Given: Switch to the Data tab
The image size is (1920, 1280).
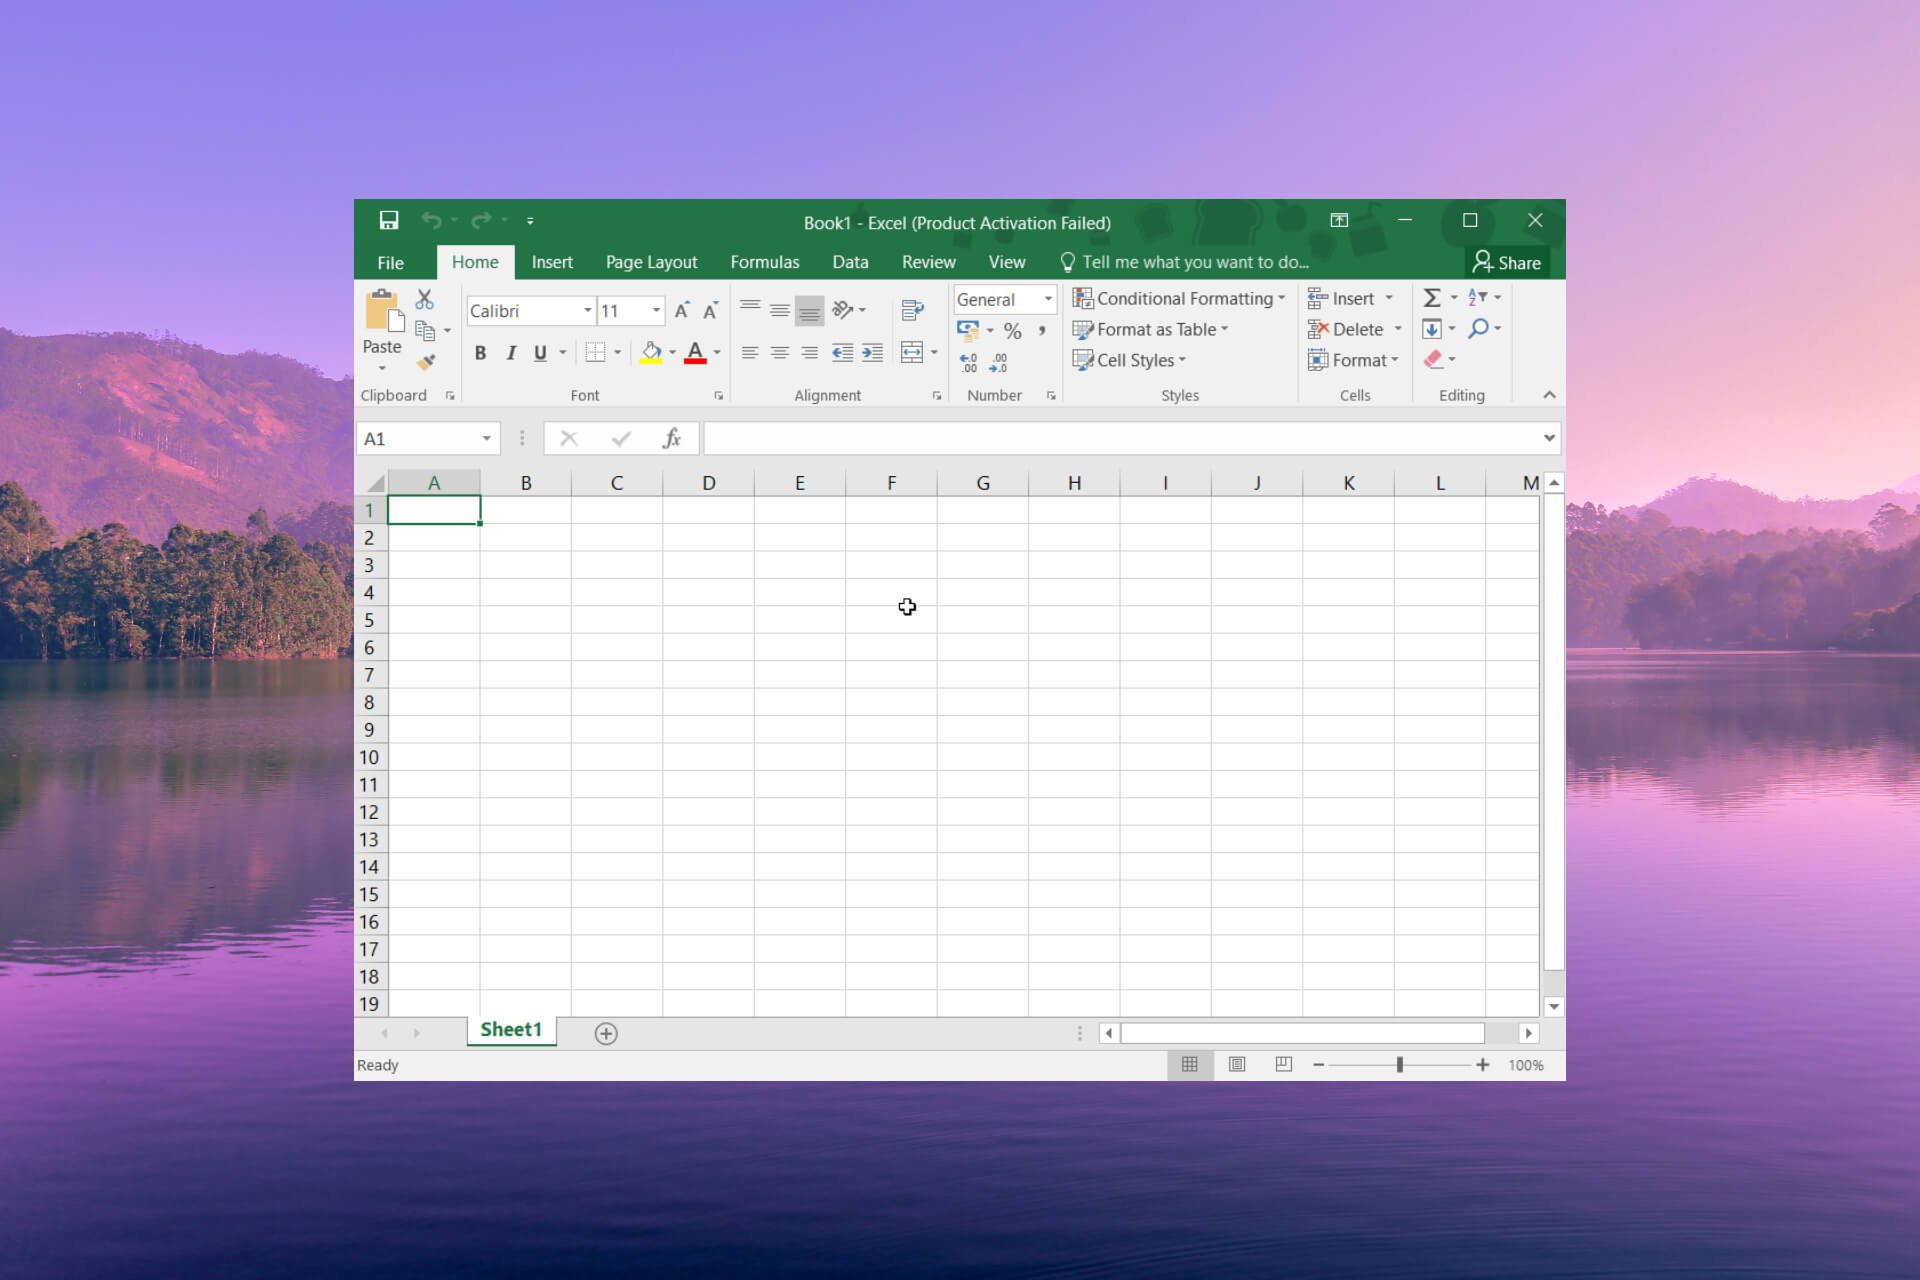Looking at the screenshot, I should (x=850, y=262).
